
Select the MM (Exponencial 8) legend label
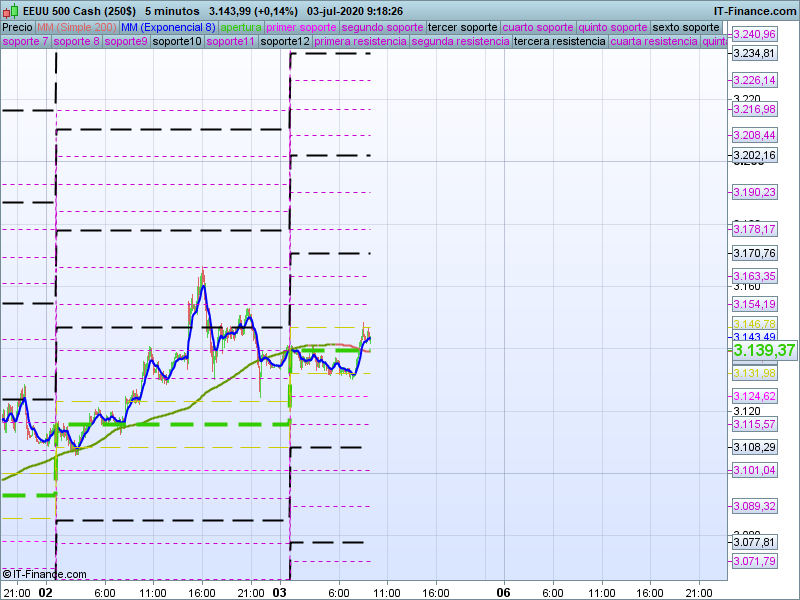click(x=167, y=27)
